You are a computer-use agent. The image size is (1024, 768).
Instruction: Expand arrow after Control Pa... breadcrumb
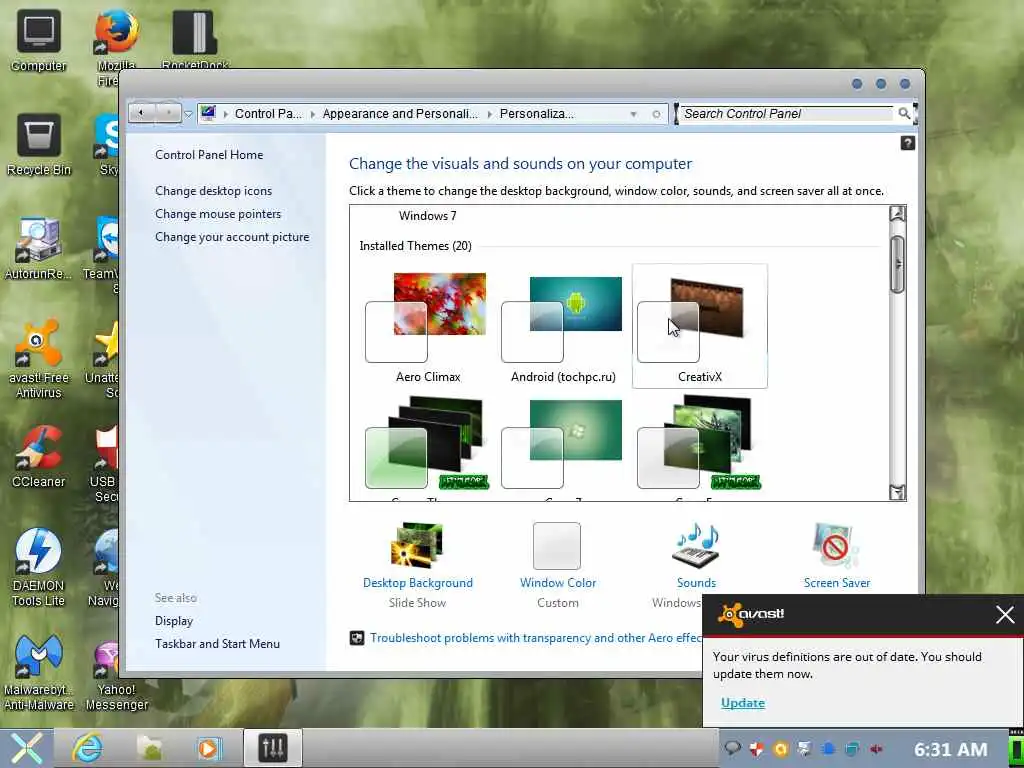click(x=313, y=114)
